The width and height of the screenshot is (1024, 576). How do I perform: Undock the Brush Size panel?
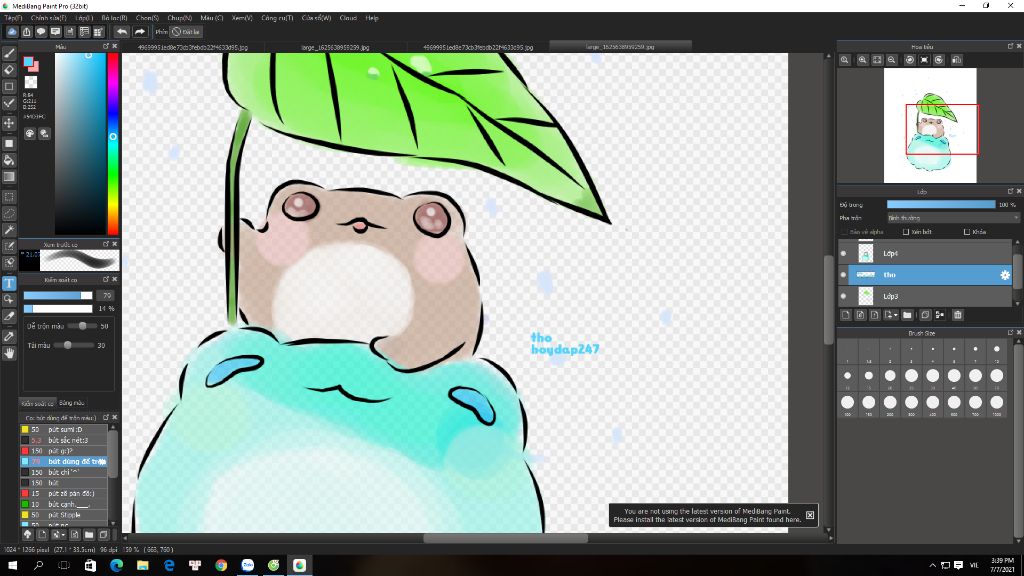coord(1010,333)
